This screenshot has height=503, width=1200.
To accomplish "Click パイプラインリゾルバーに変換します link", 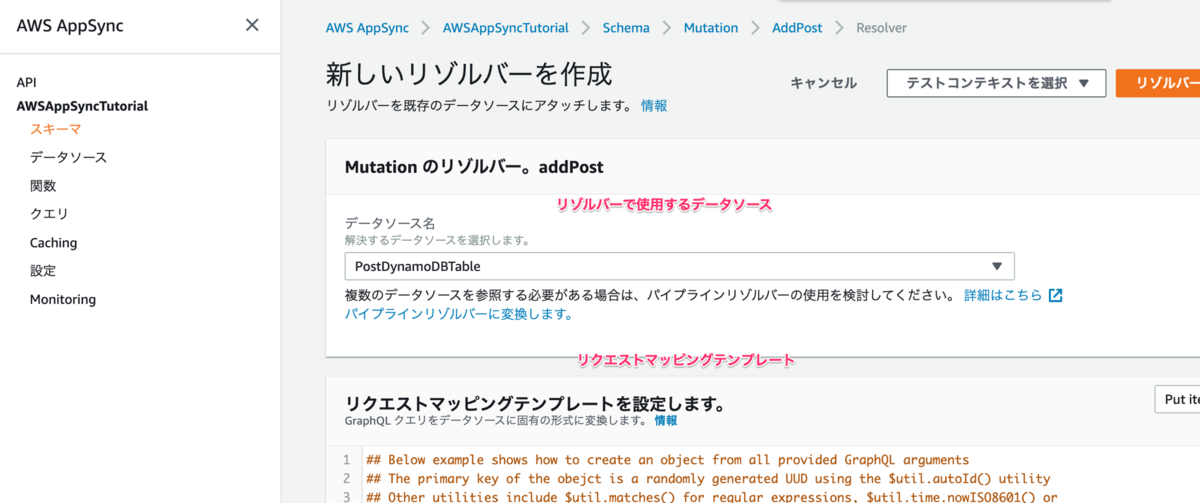I will pyautogui.click(x=459, y=314).
